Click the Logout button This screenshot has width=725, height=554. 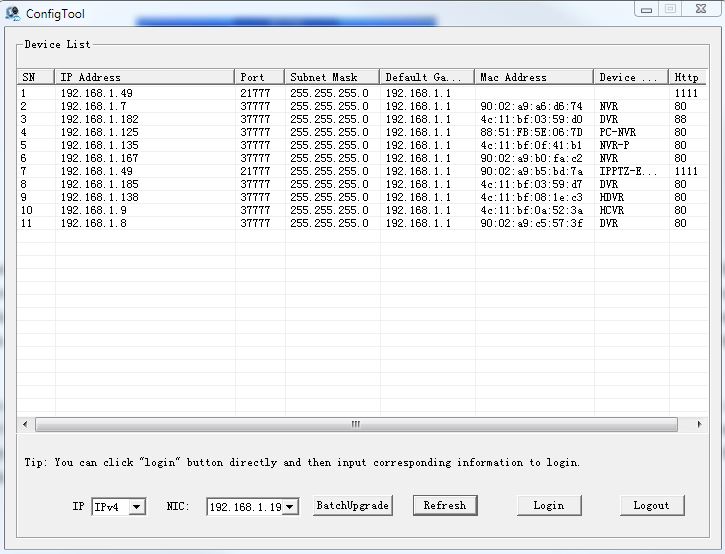651,505
